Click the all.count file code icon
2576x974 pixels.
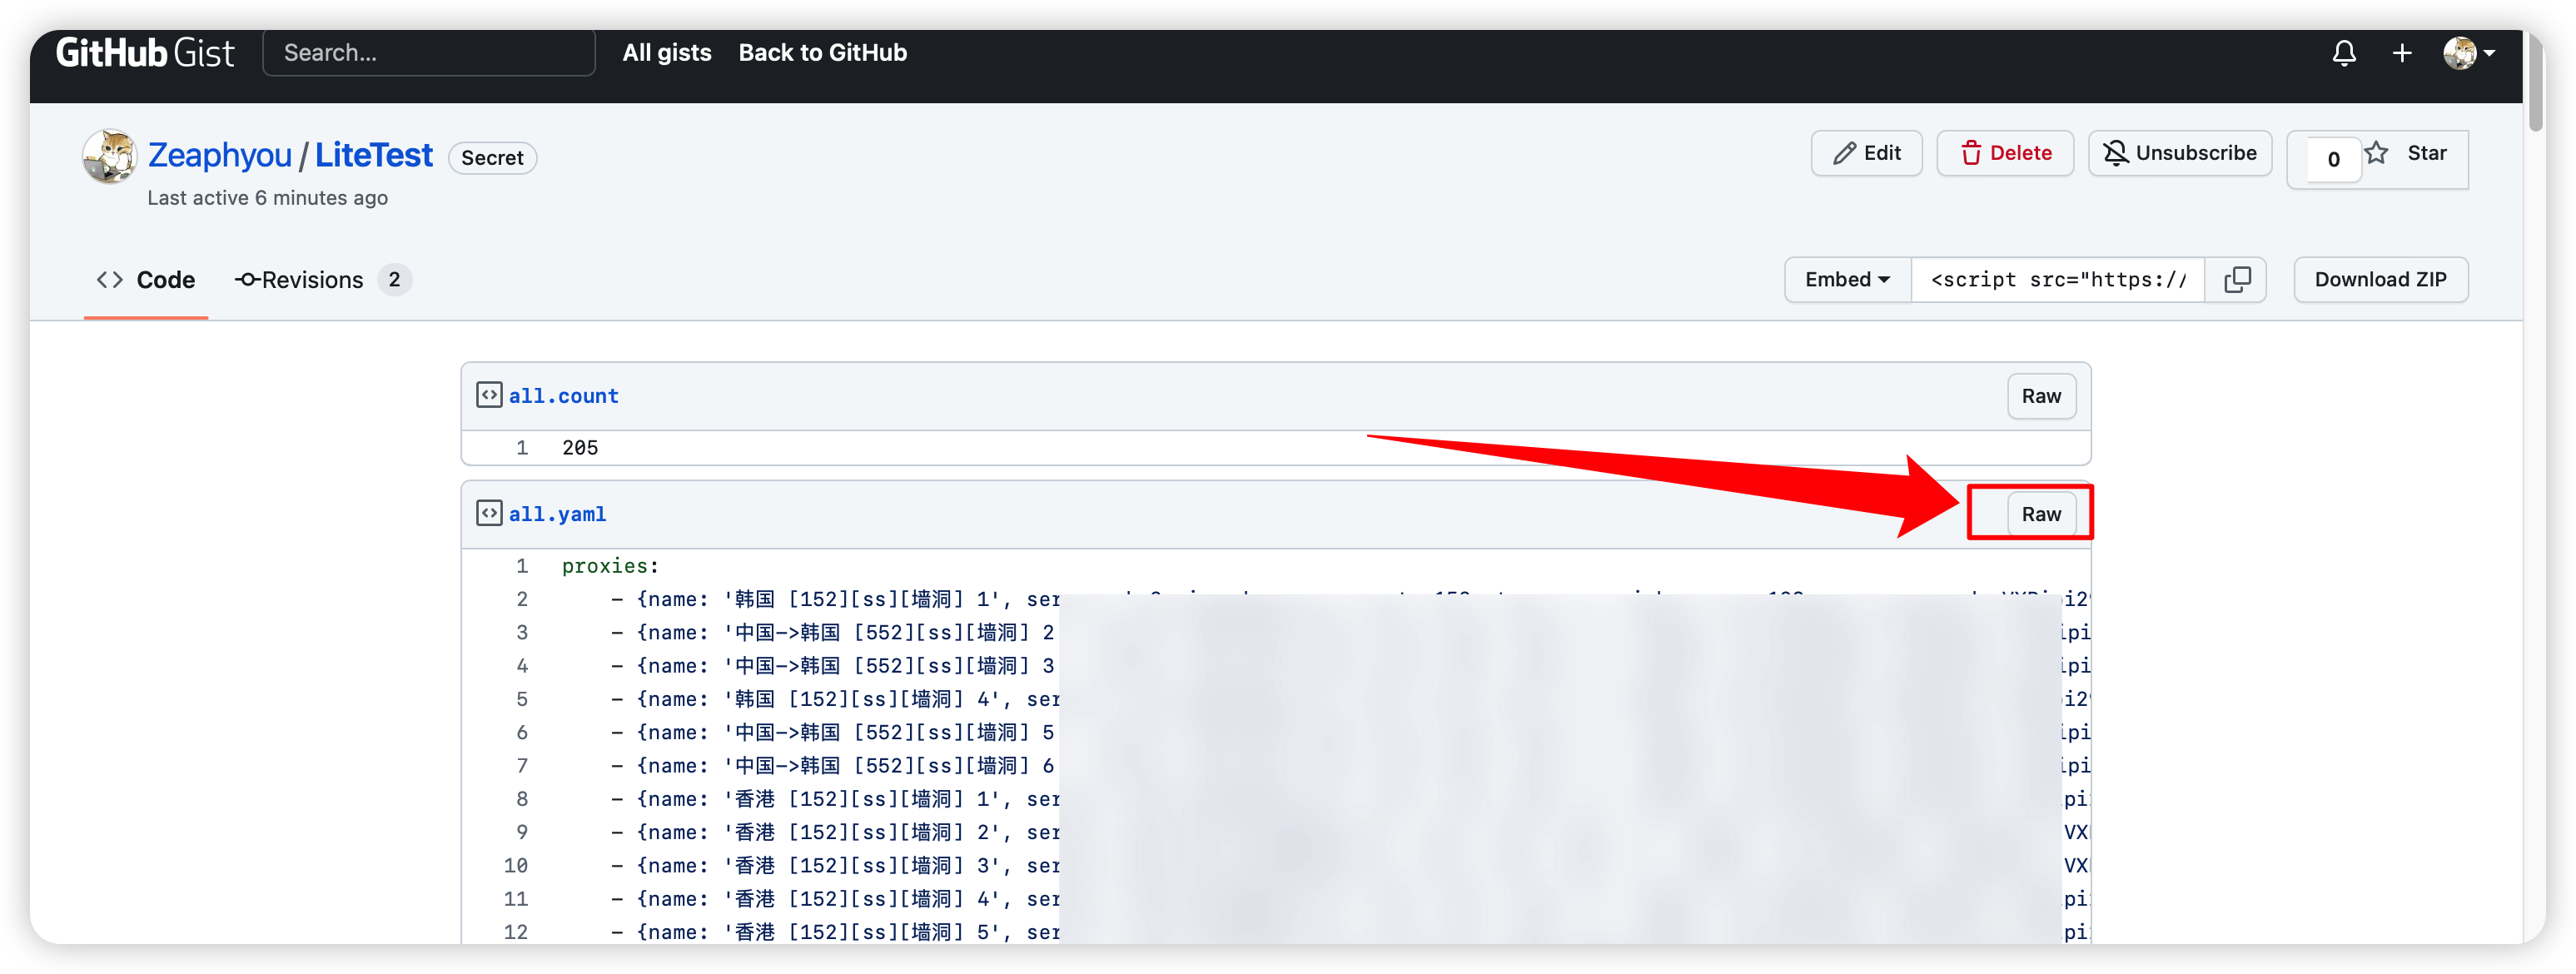[489, 395]
